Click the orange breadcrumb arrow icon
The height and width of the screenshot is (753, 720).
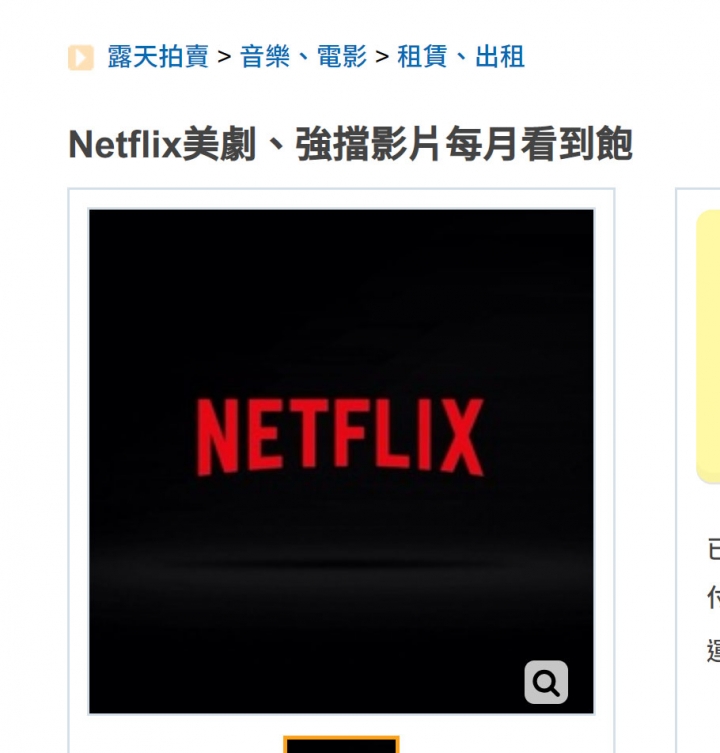point(81,58)
